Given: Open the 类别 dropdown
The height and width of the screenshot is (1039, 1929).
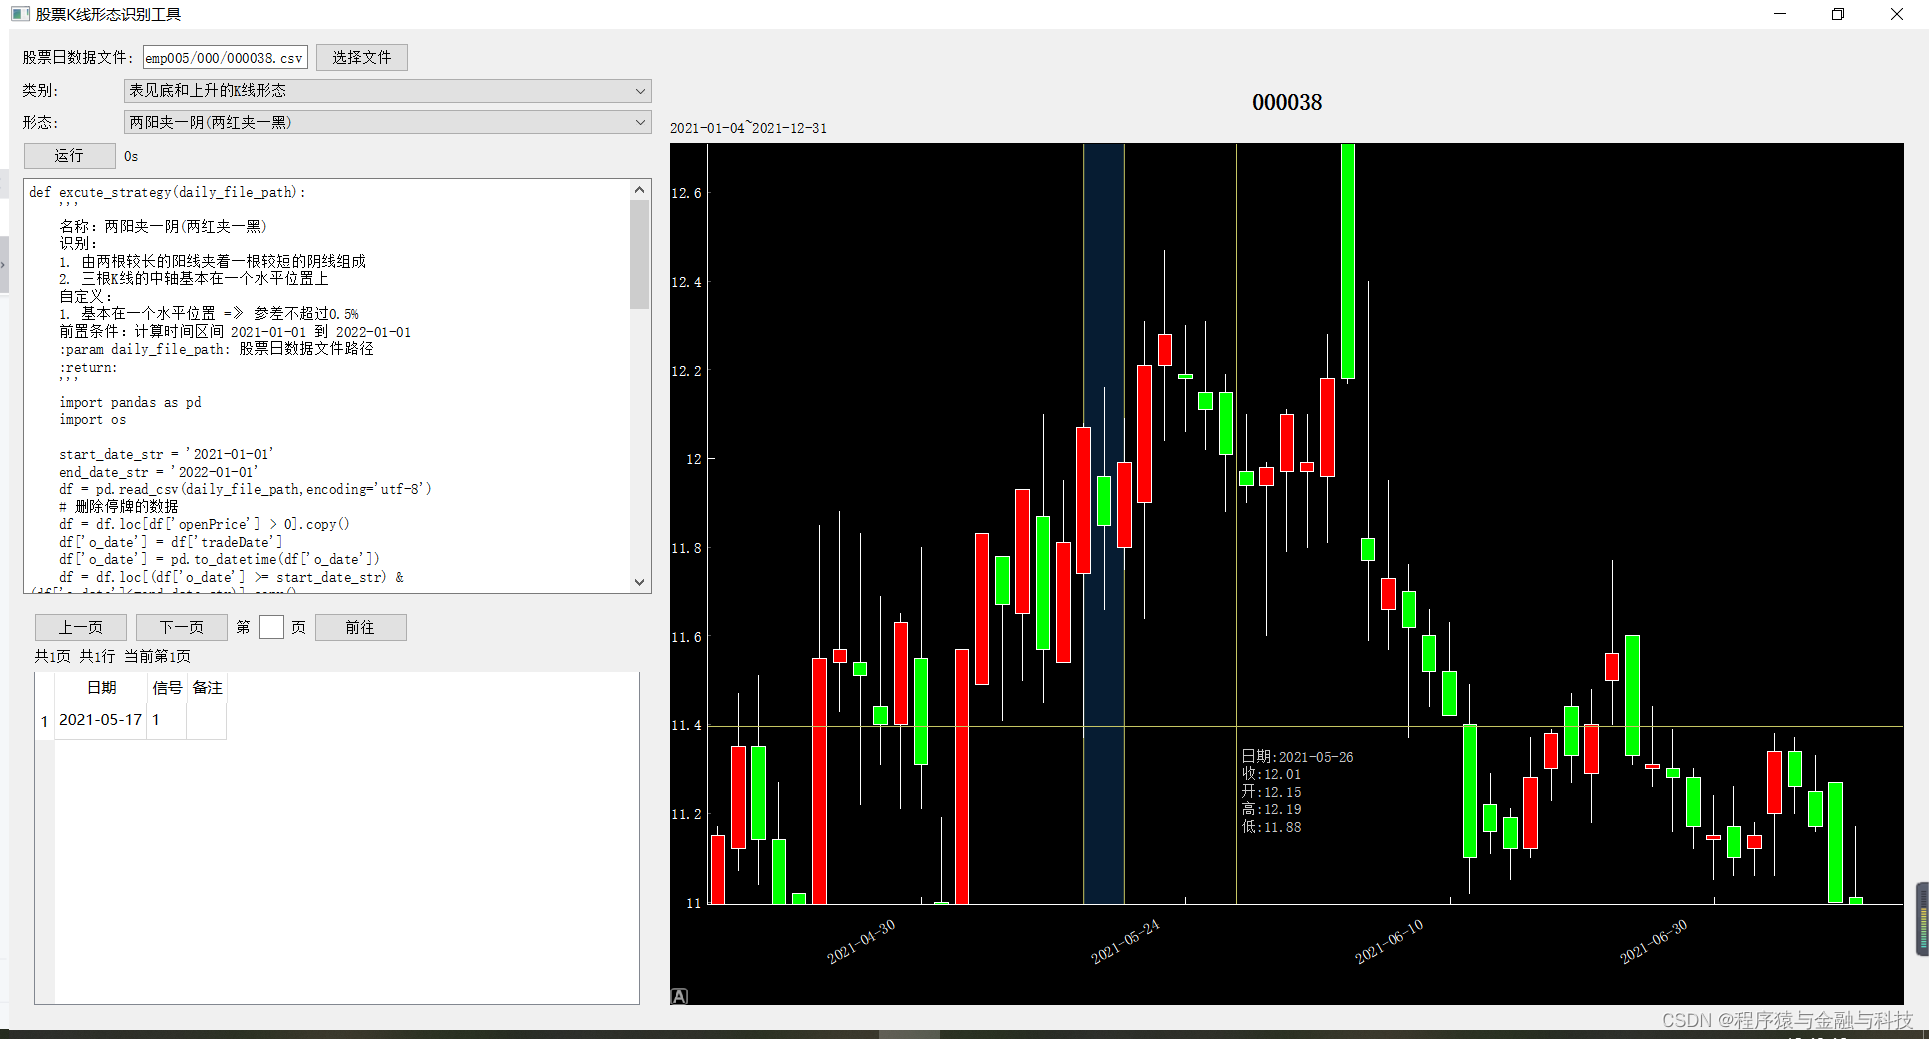Looking at the screenshot, I should [x=387, y=91].
